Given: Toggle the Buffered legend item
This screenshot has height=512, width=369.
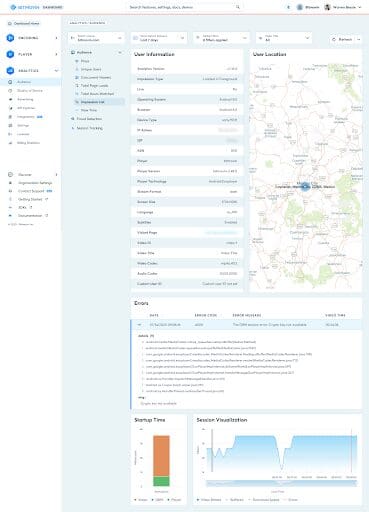Looking at the screenshot, I should (235, 500).
